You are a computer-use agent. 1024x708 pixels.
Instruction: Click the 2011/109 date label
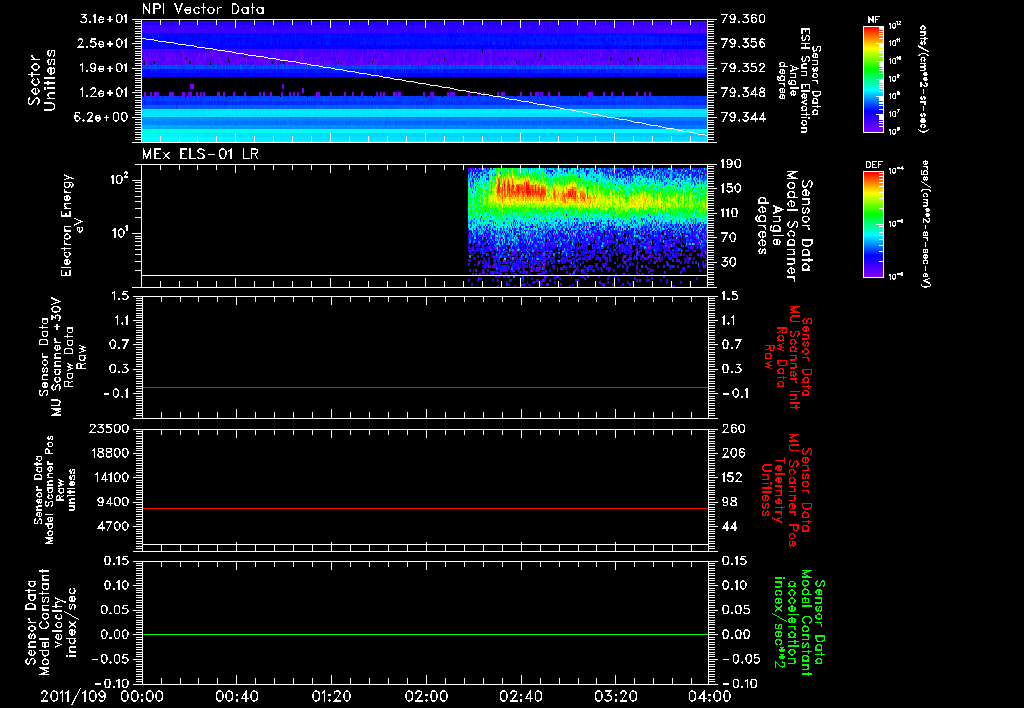point(72,696)
